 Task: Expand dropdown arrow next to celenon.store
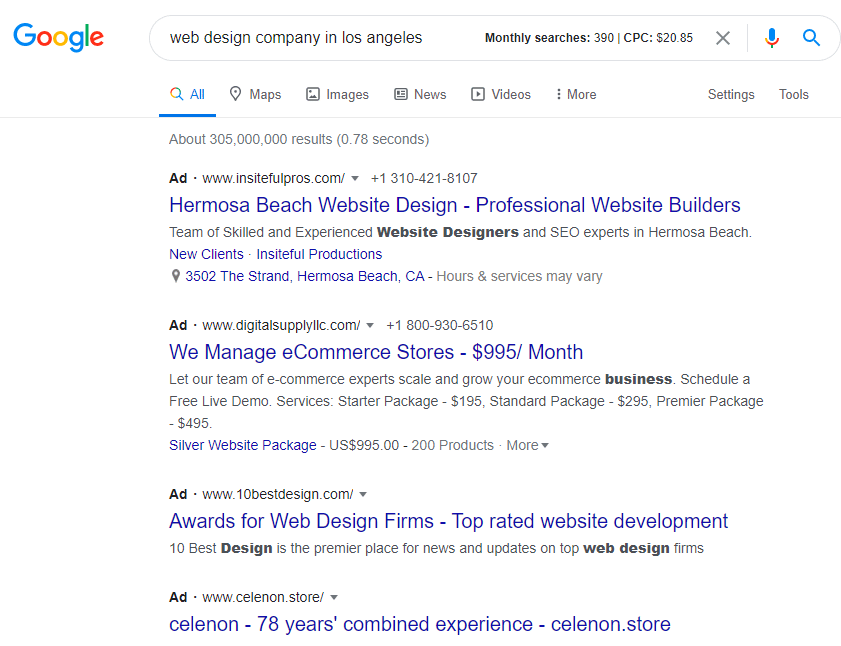point(334,597)
